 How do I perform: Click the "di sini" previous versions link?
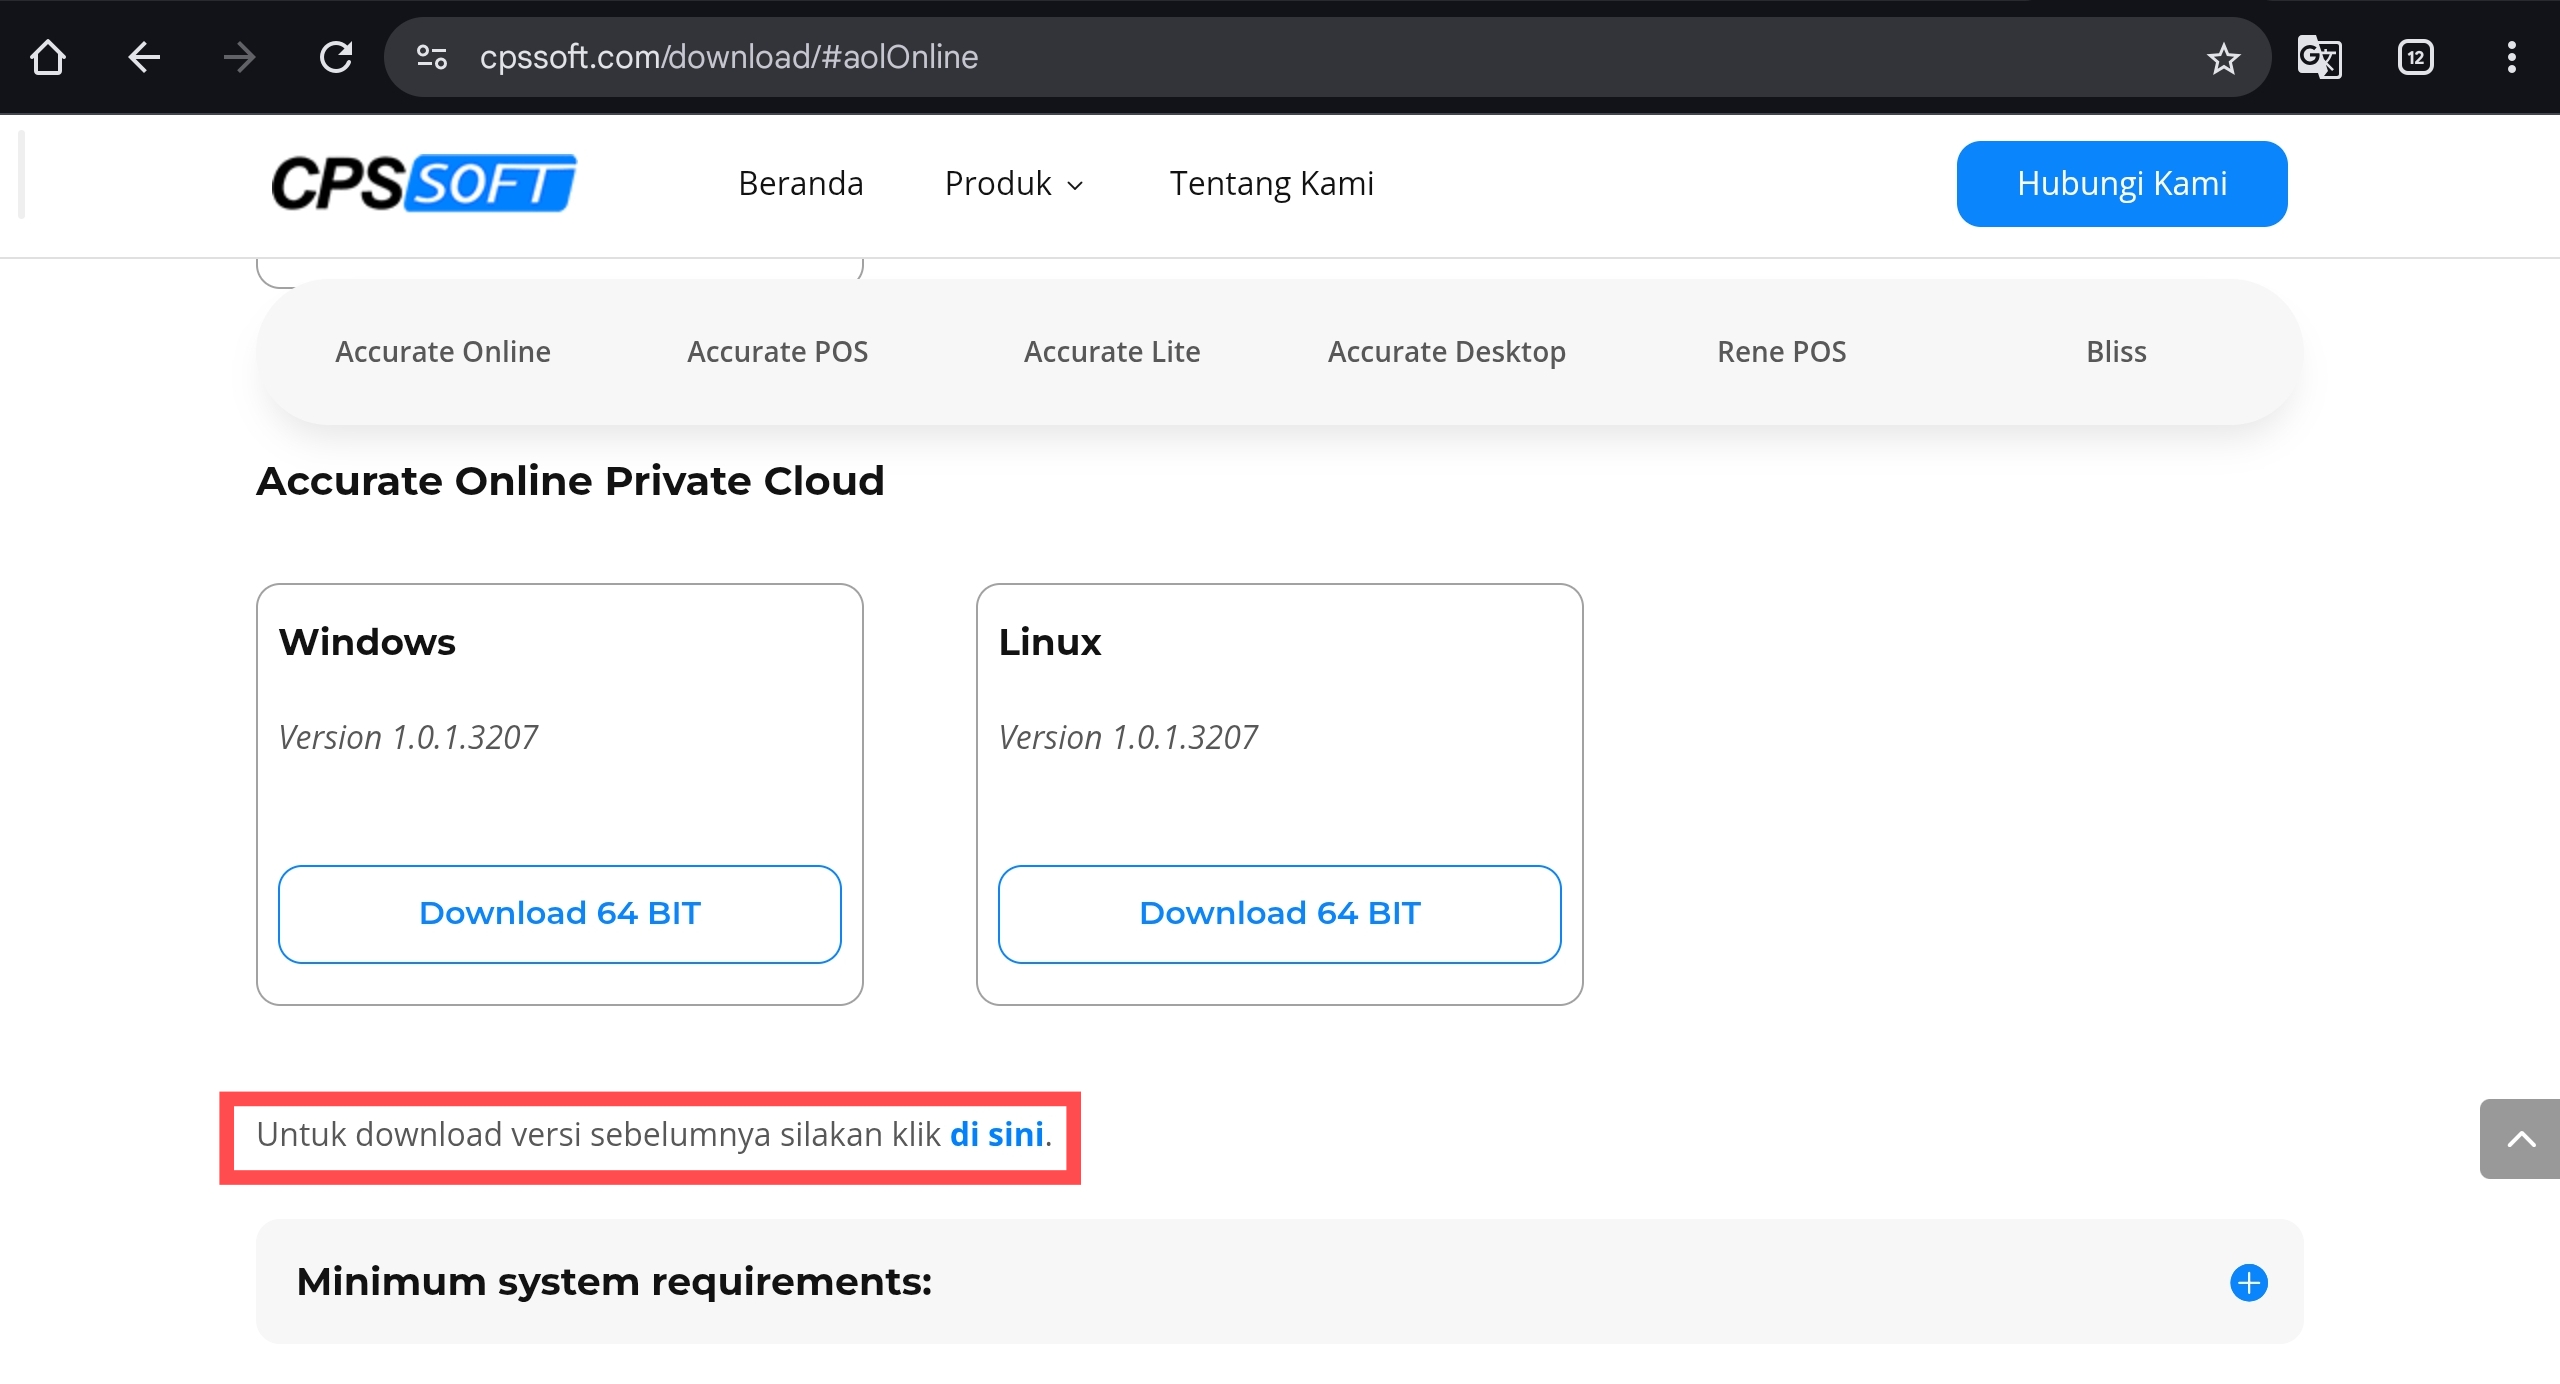(996, 1135)
